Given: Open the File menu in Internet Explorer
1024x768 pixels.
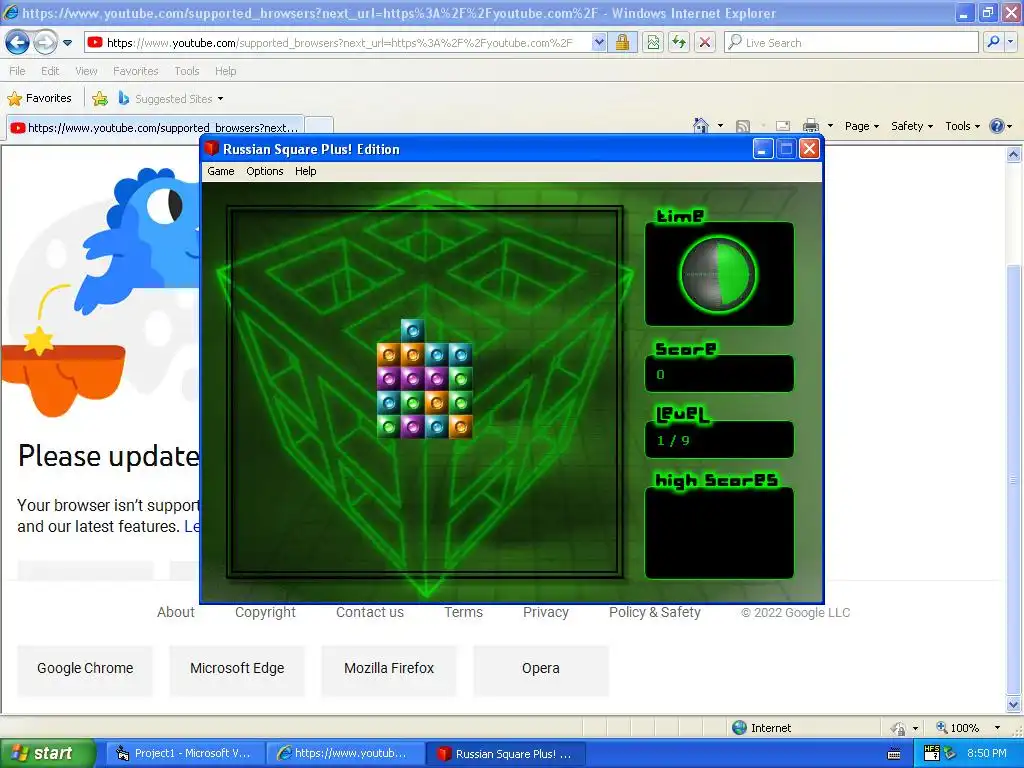Looking at the screenshot, I should point(18,71).
